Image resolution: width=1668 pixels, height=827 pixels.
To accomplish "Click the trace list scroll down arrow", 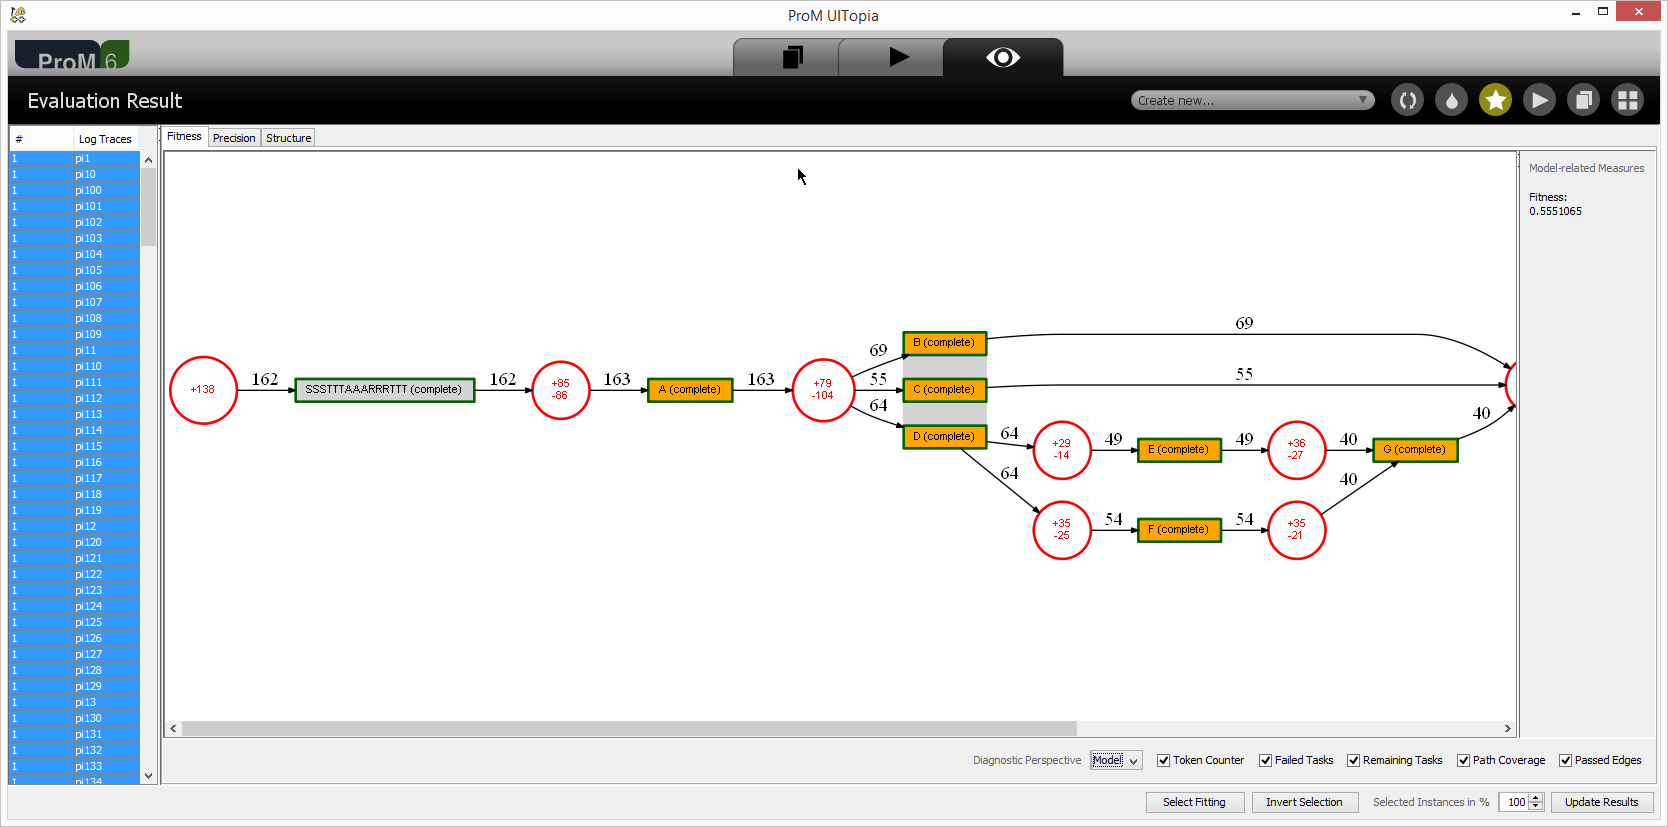I will point(148,775).
